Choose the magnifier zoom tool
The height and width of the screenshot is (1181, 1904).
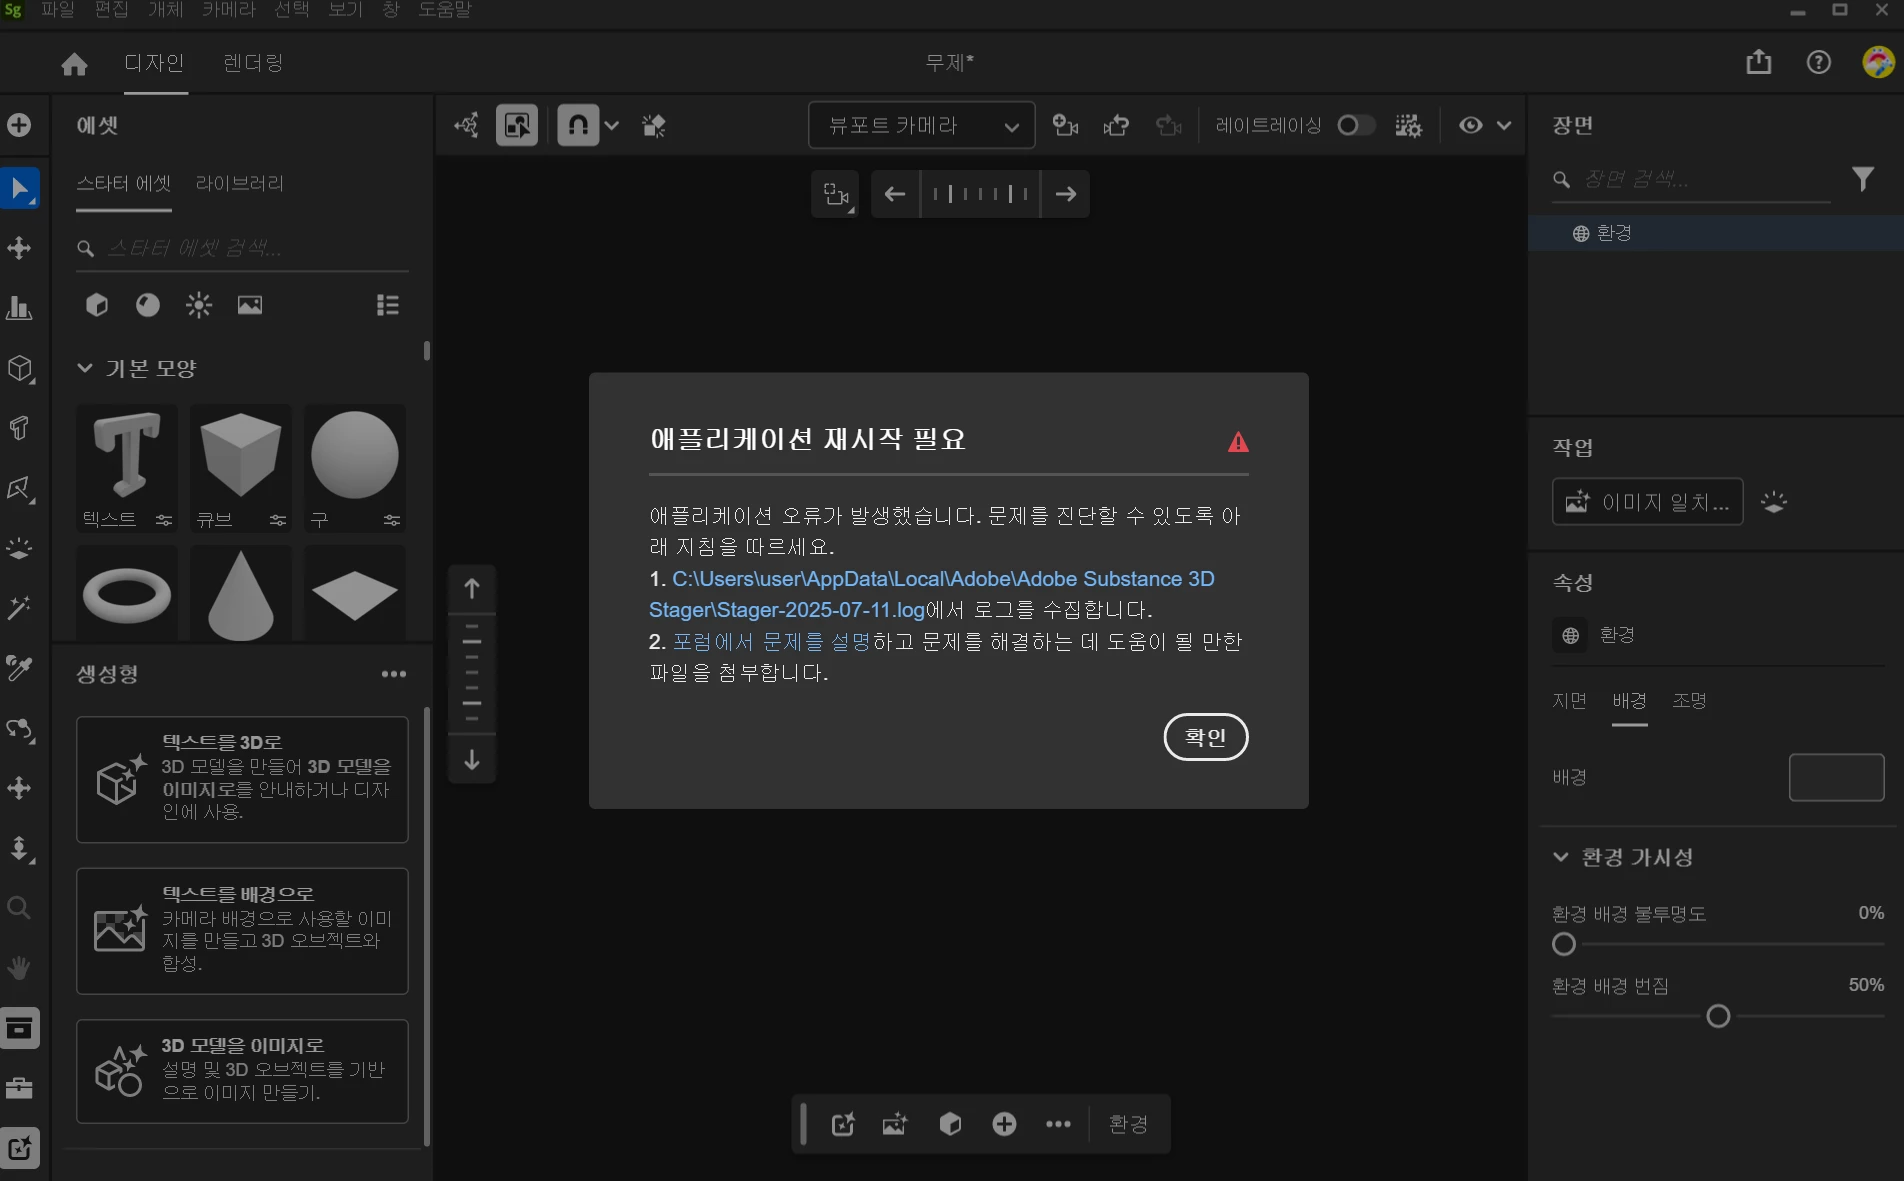pyautogui.click(x=19, y=908)
